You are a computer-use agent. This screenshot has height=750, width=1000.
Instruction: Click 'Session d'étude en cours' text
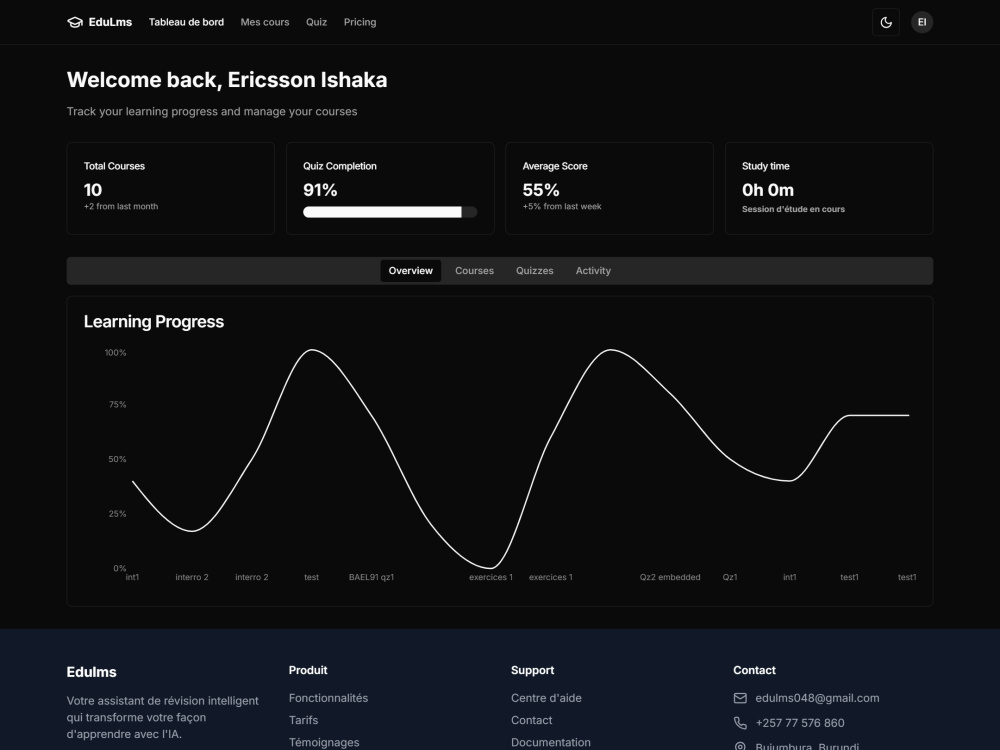(x=793, y=209)
